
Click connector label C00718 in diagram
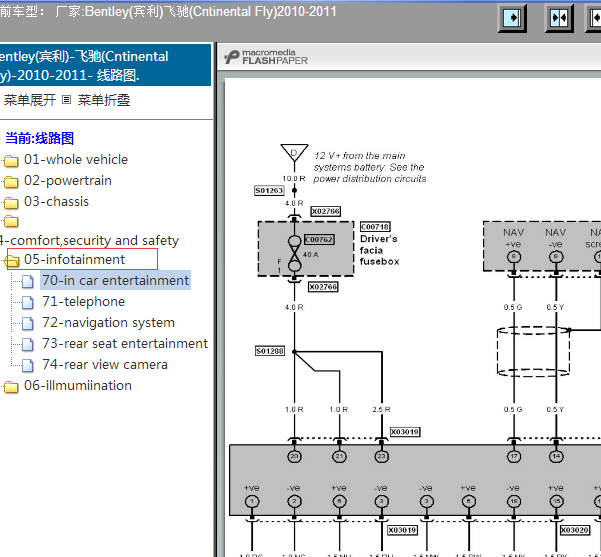375,227
